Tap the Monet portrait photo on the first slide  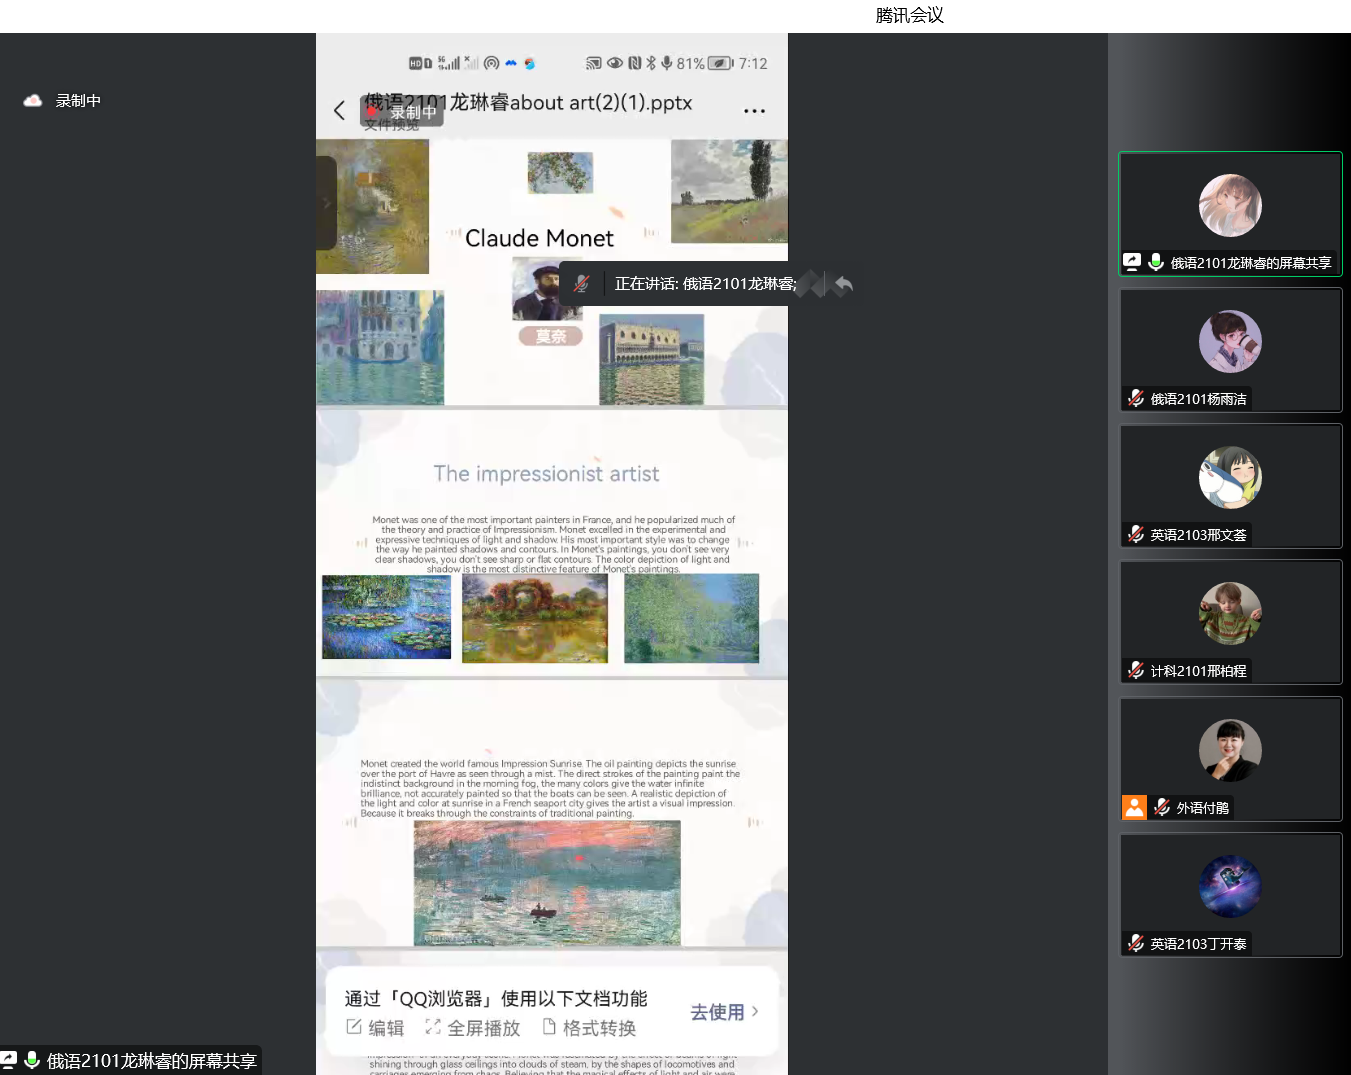click(x=540, y=288)
